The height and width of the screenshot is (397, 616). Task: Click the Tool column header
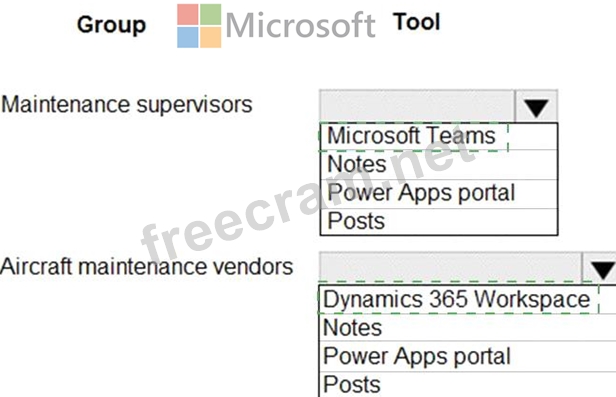click(417, 22)
